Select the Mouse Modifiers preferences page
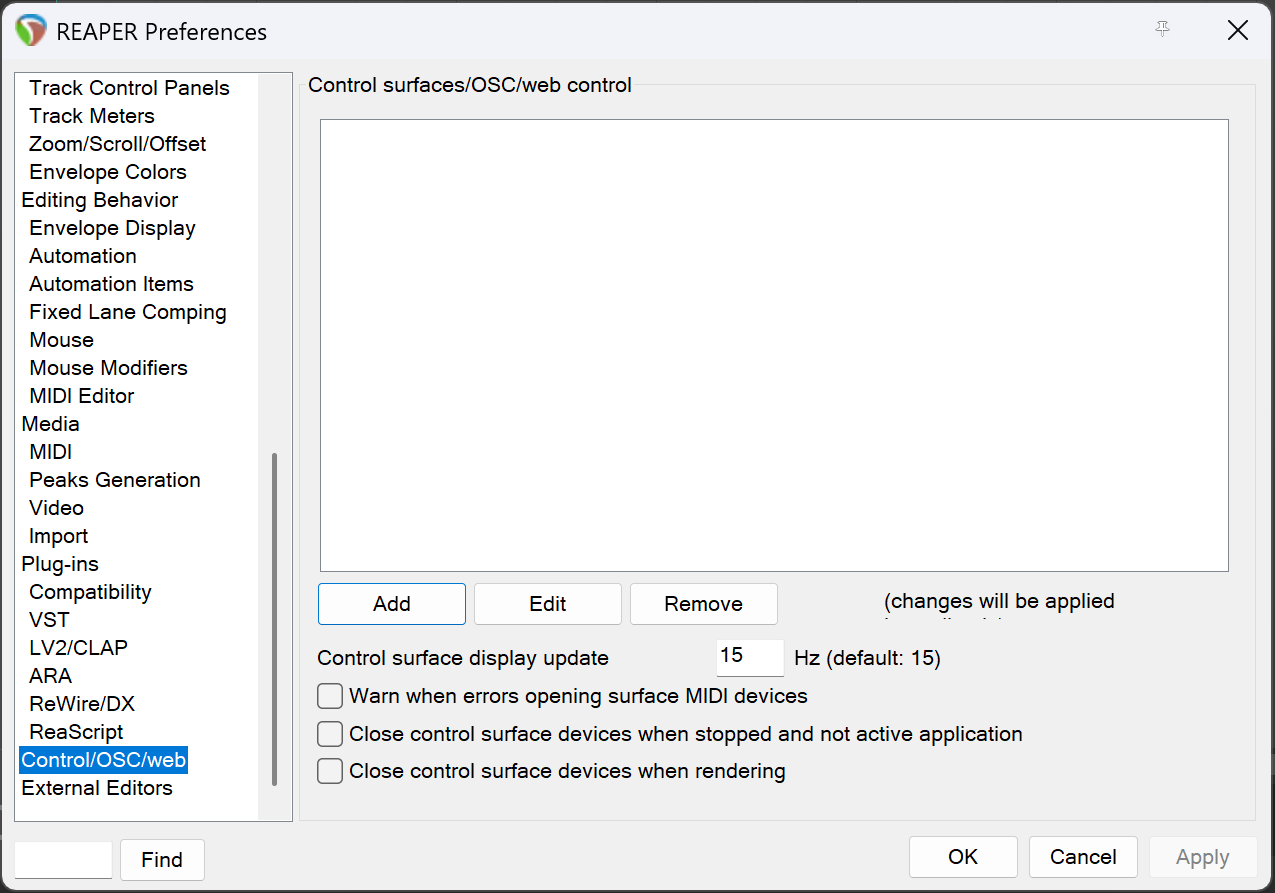1275x893 pixels. [x=108, y=368]
